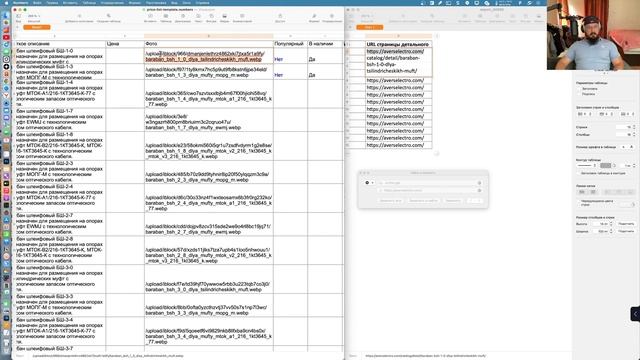Open the Zoom percentage dropdown in left window
Viewport: 640px width, 360px height.
tap(34, 17)
